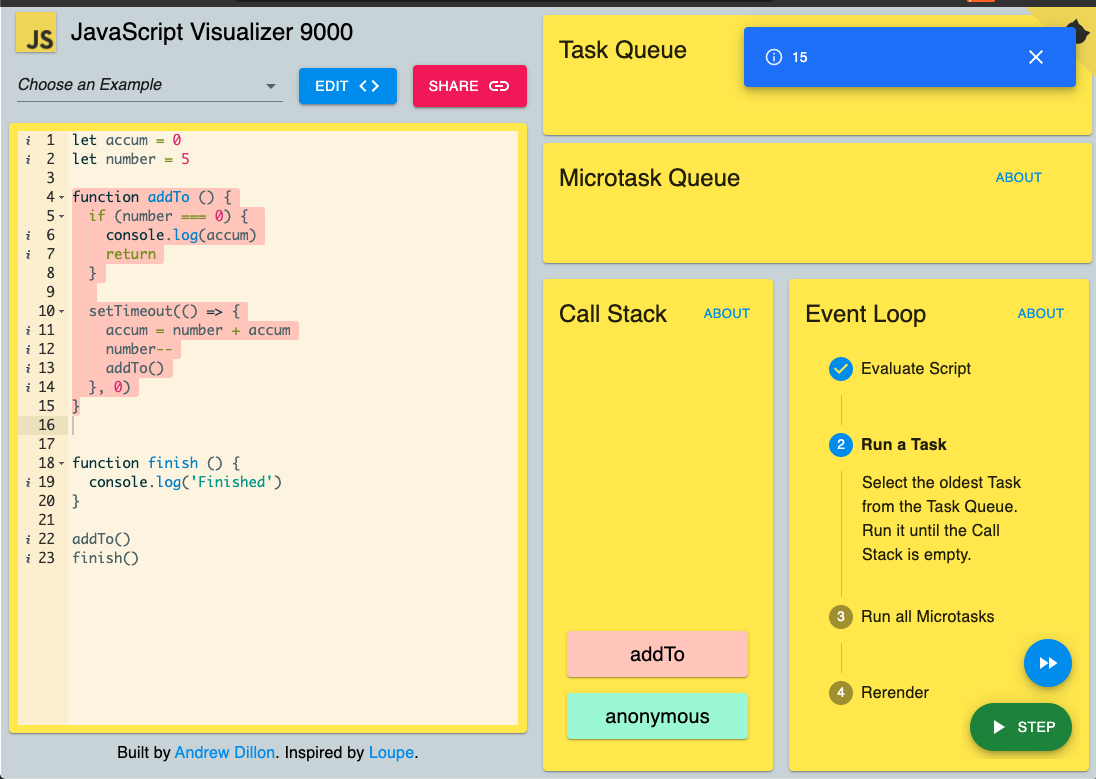The image size is (1096, 779).
Task: Collapse the addTo function fold on line 4
Action: click(62, 198)
